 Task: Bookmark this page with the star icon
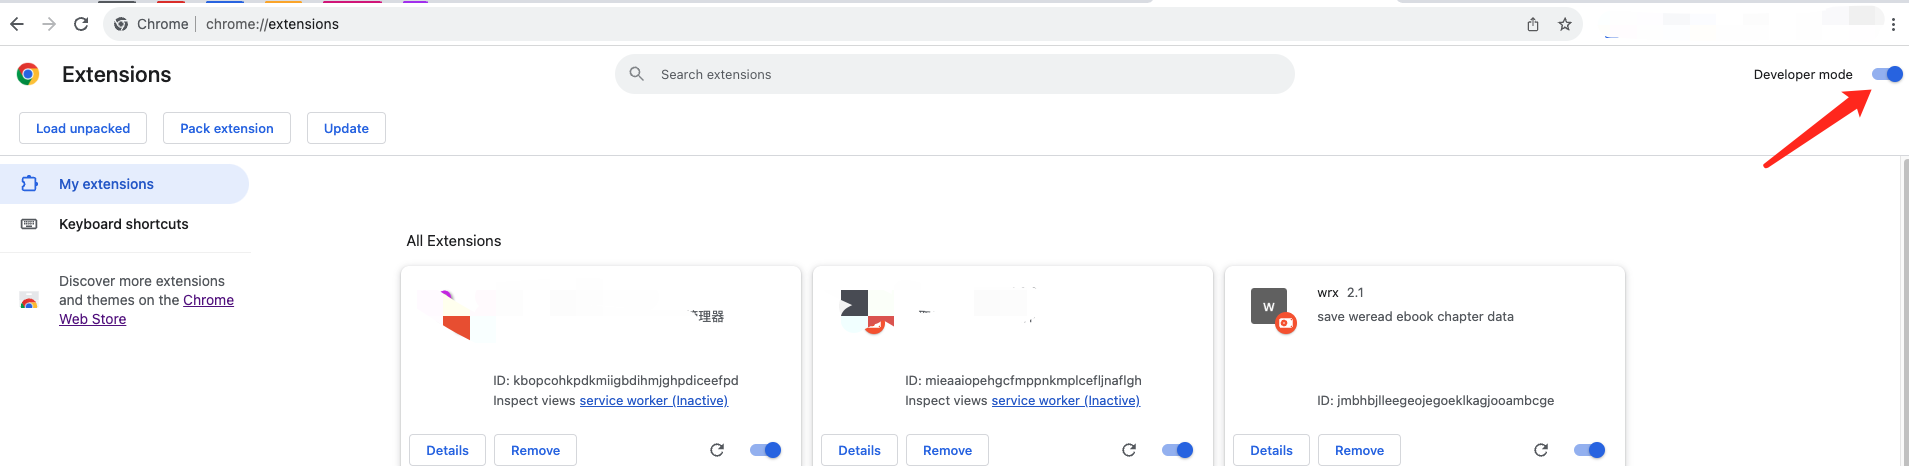(x=1565, y=24)
